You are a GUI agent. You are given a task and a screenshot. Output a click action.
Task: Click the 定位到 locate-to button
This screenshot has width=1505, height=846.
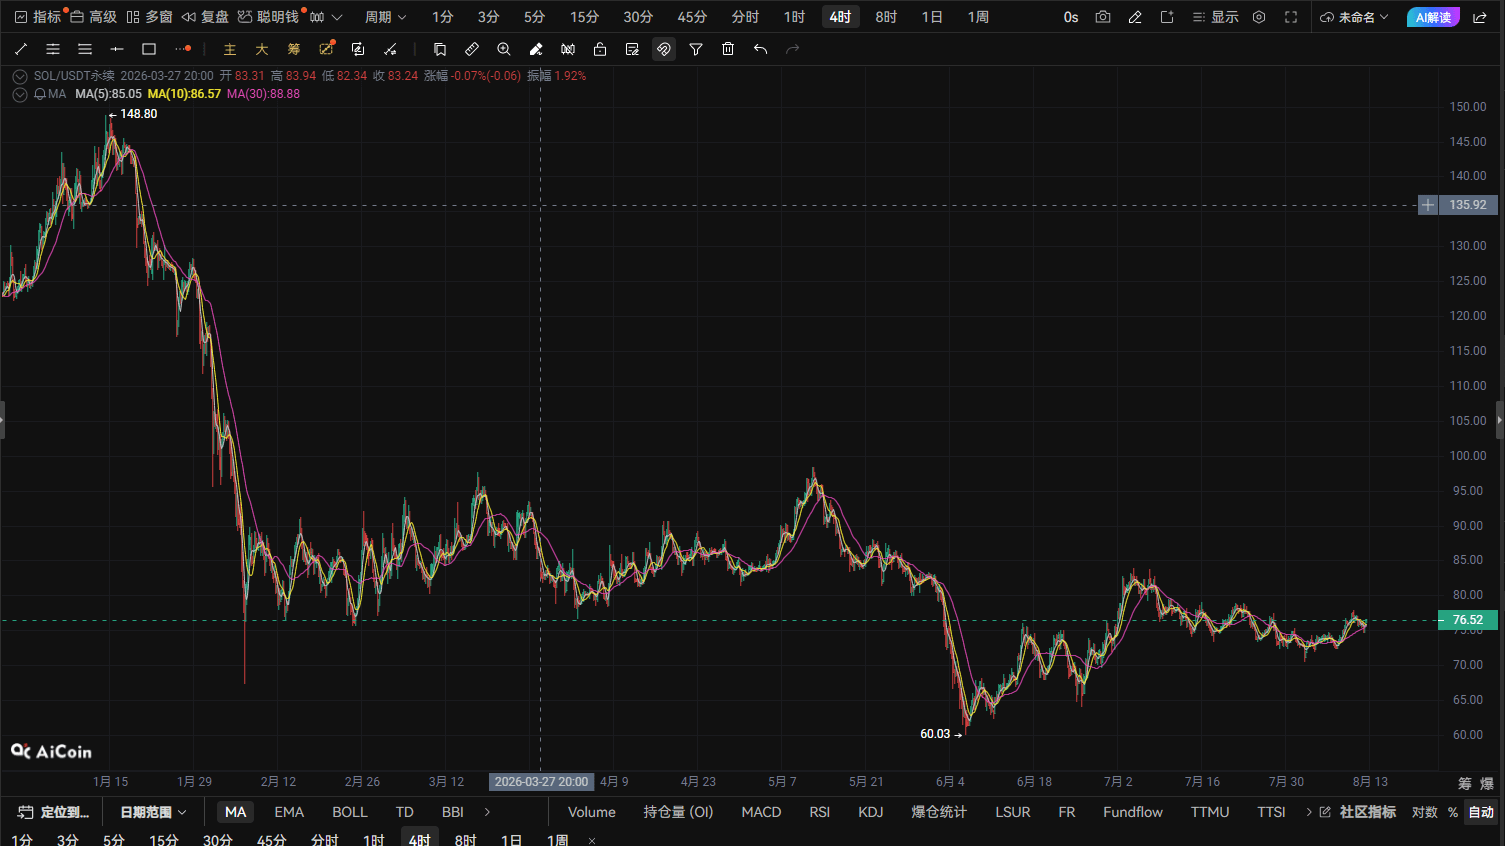tap(54, 812)
